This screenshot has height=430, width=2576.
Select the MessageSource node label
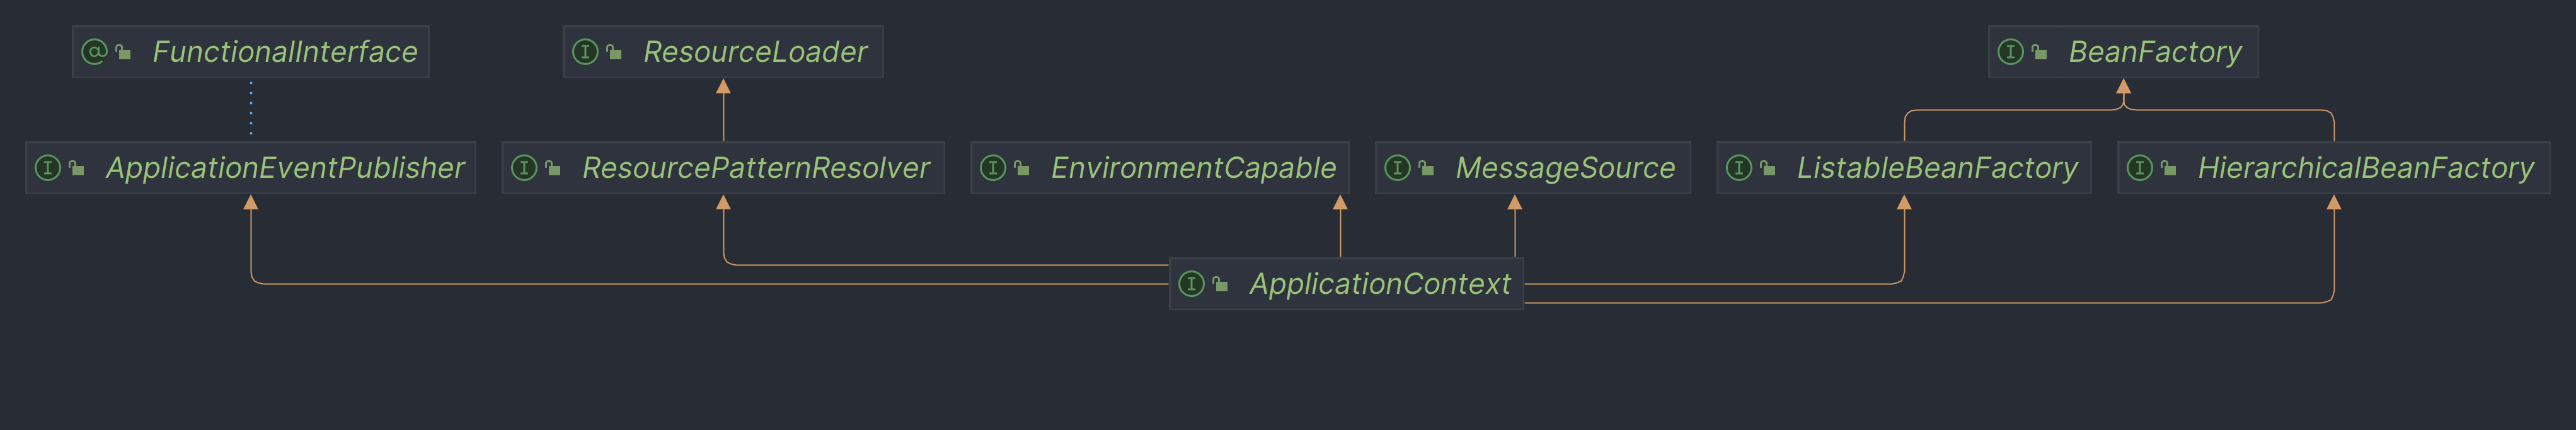point(1565,168)
